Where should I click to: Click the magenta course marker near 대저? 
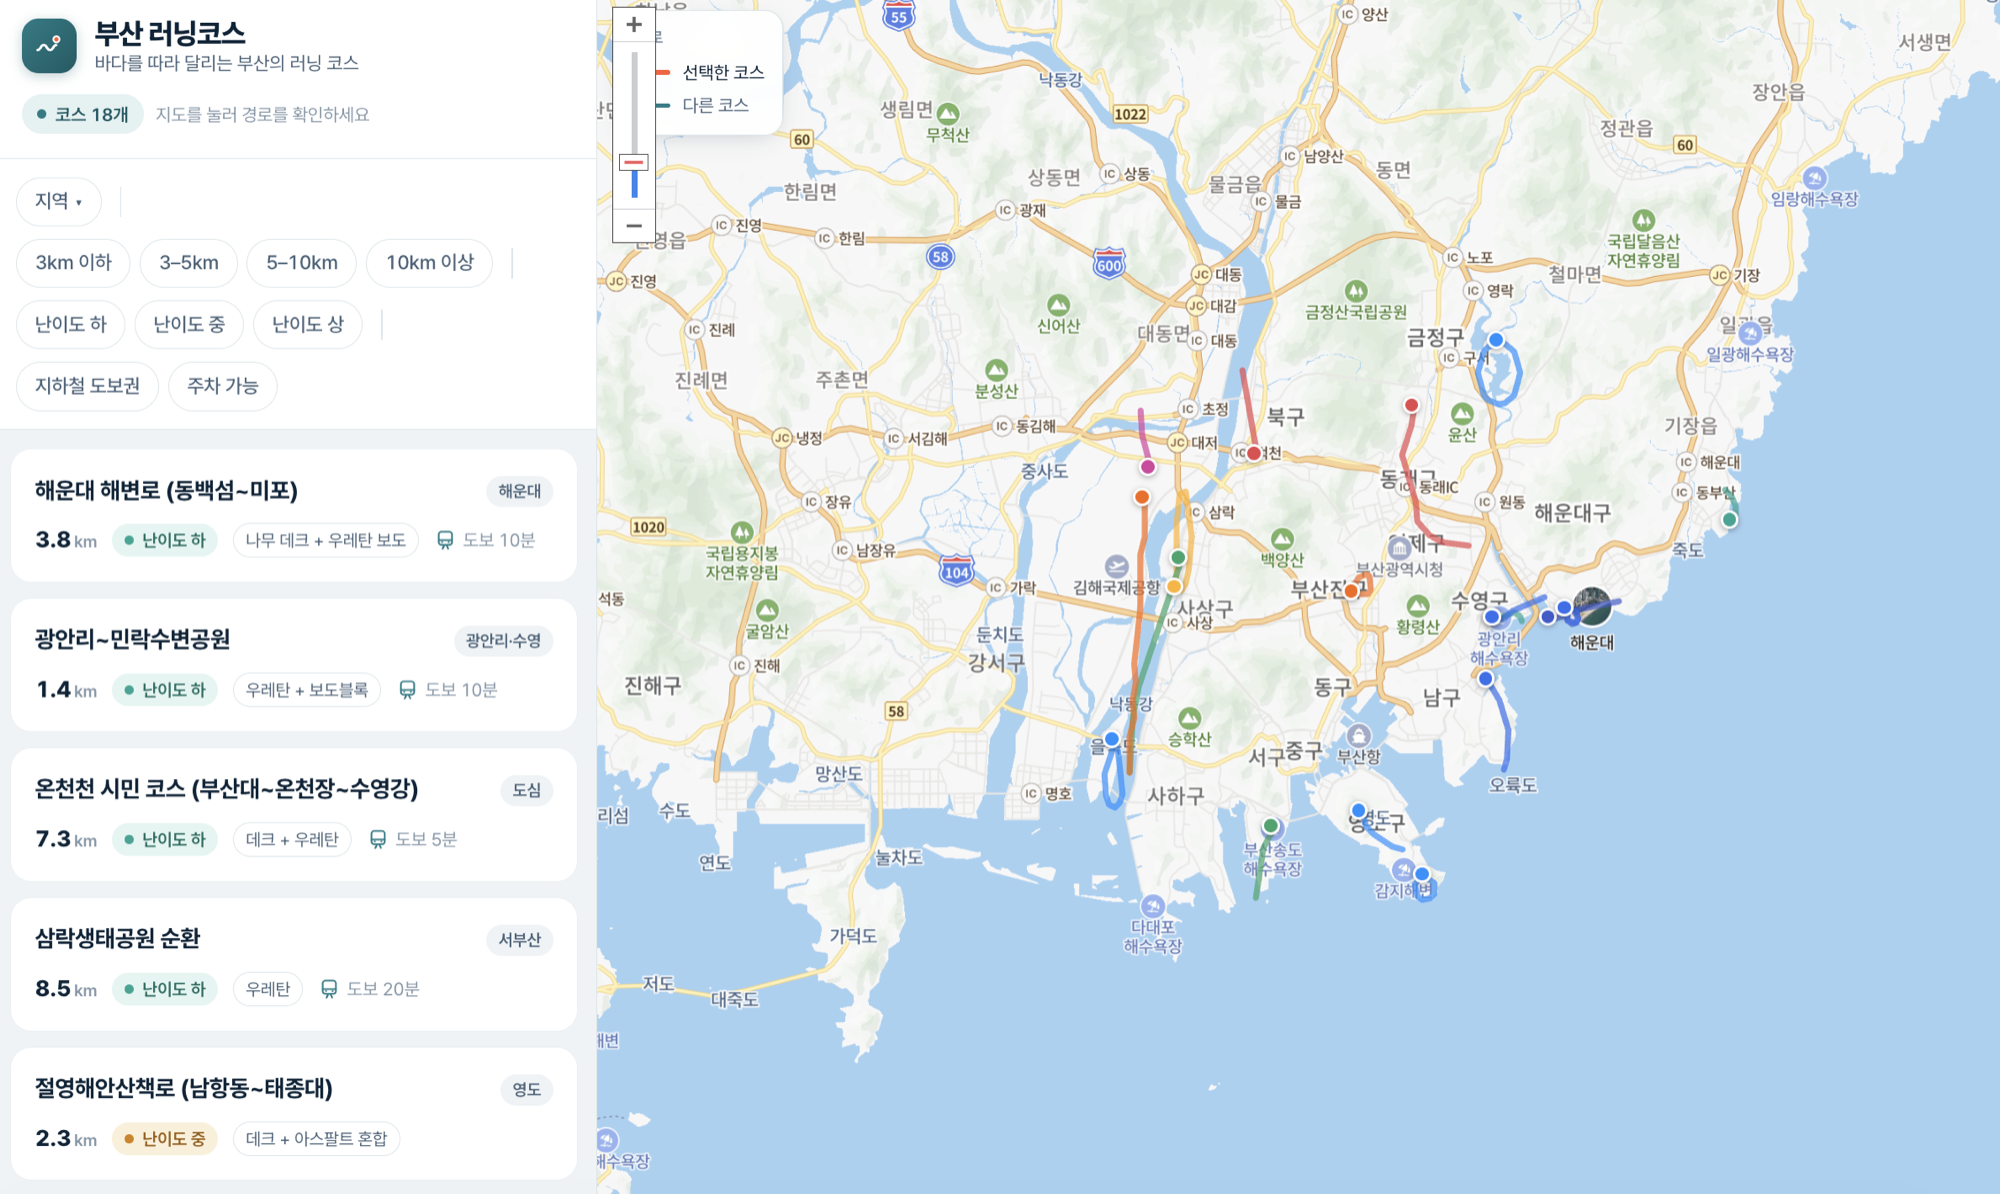coord(1148,467)
